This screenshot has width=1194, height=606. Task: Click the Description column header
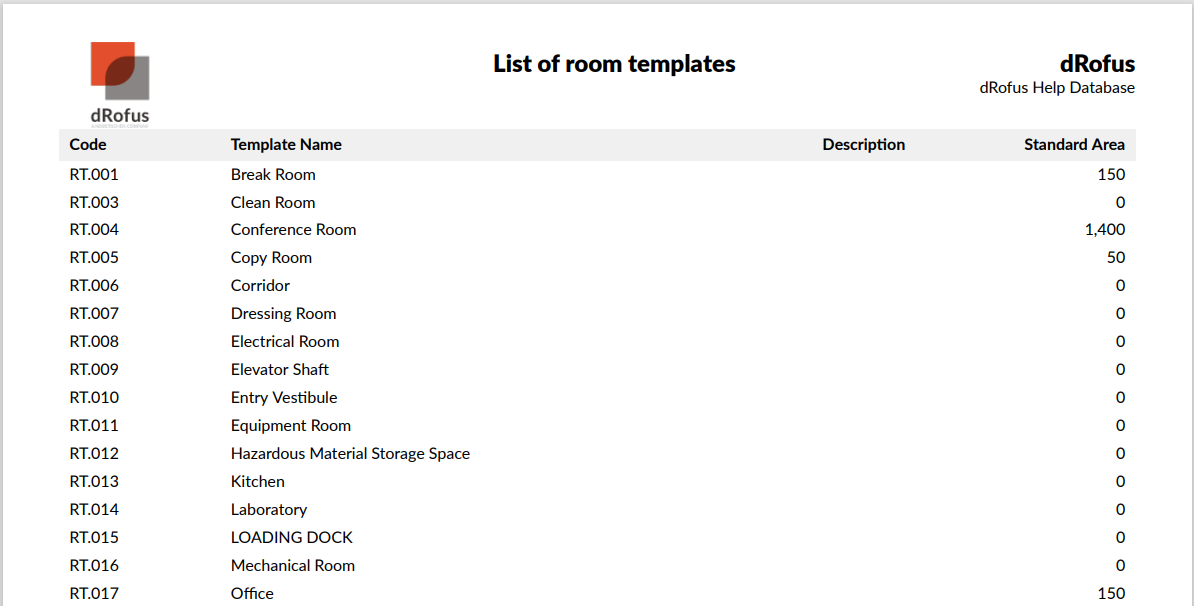(863, 145)
